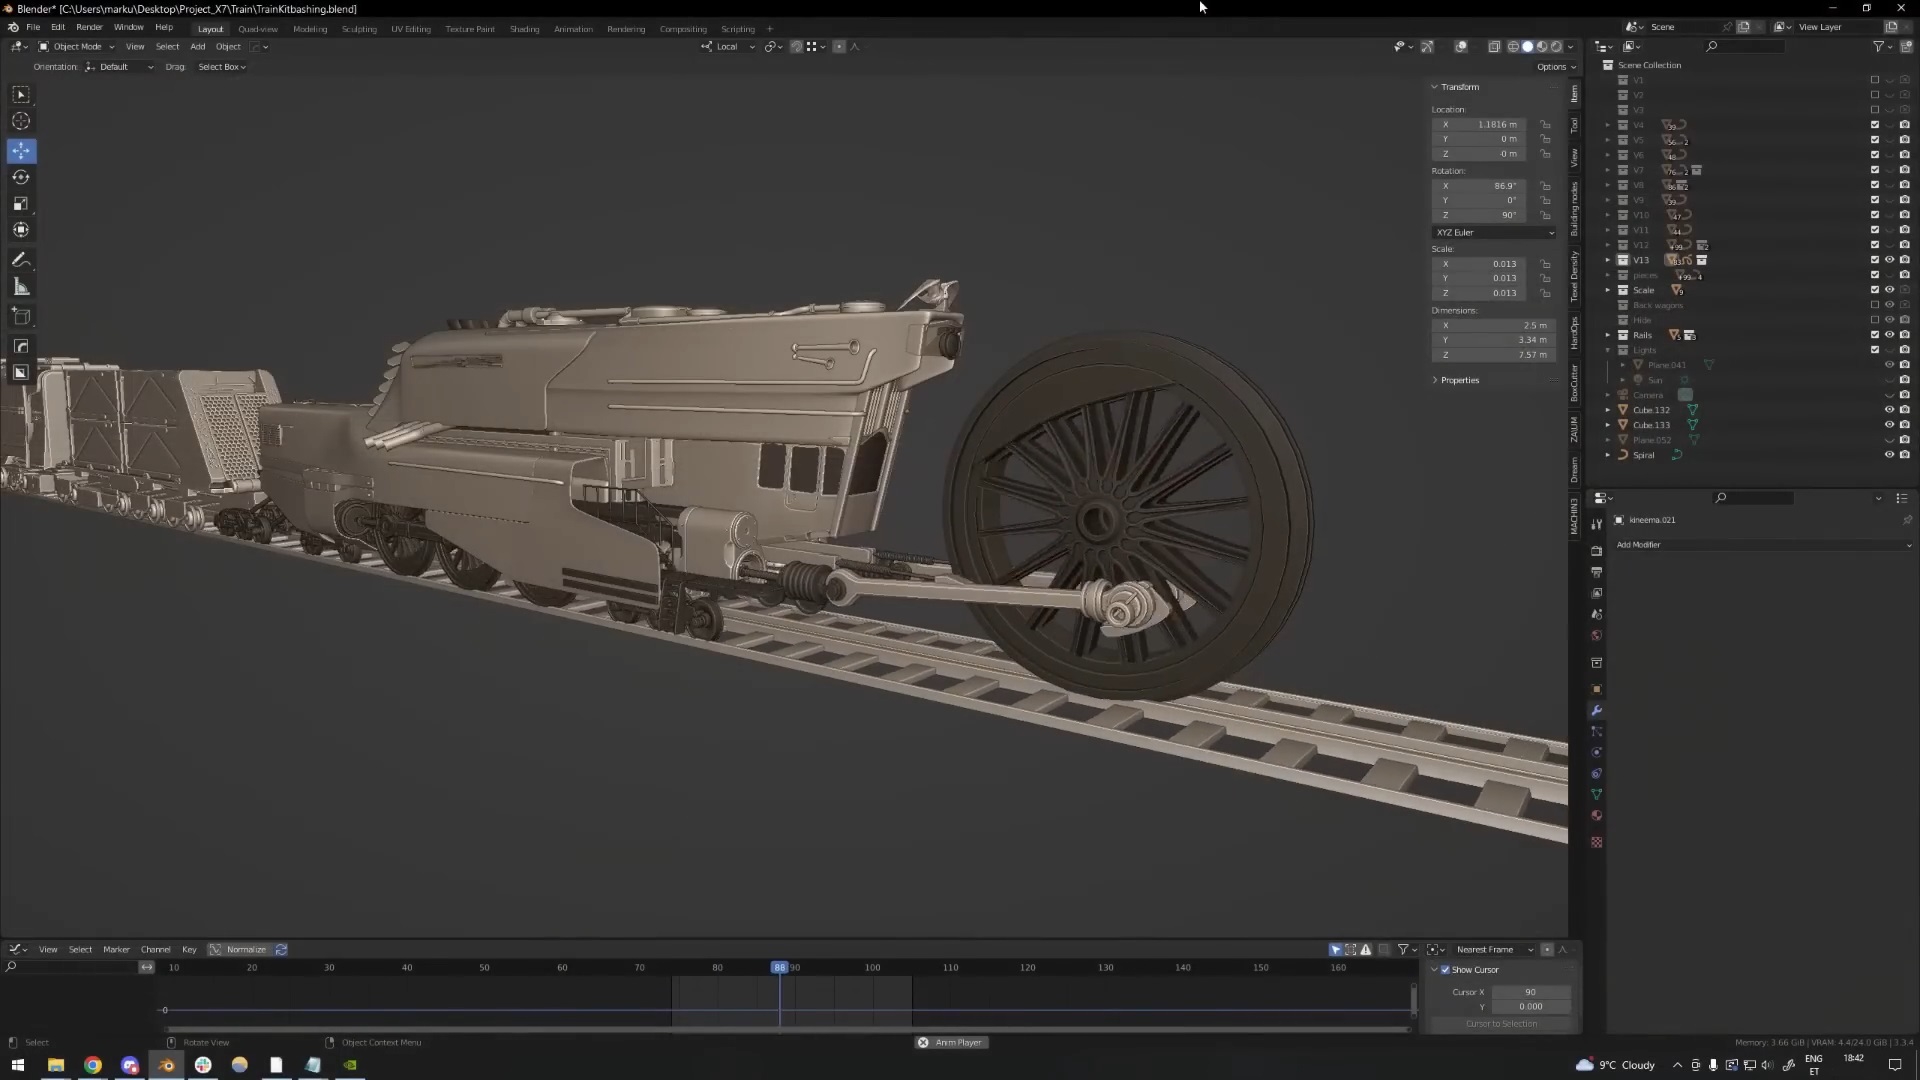Select the Rotate tool
This screenshot has height=1080, width=1920.
(x=21, y=177)
